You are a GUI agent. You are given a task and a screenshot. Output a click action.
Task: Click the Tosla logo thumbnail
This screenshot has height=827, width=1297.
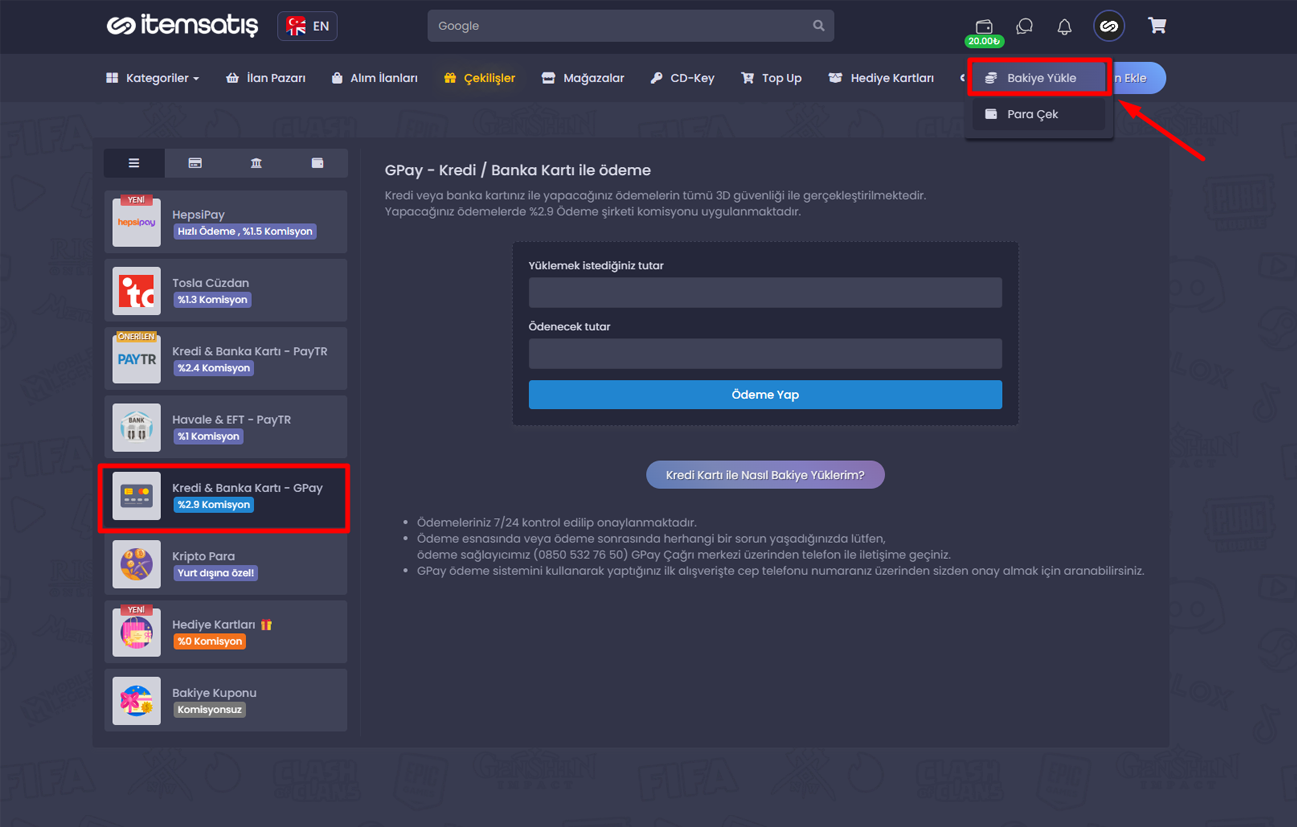tap(137, 290)
